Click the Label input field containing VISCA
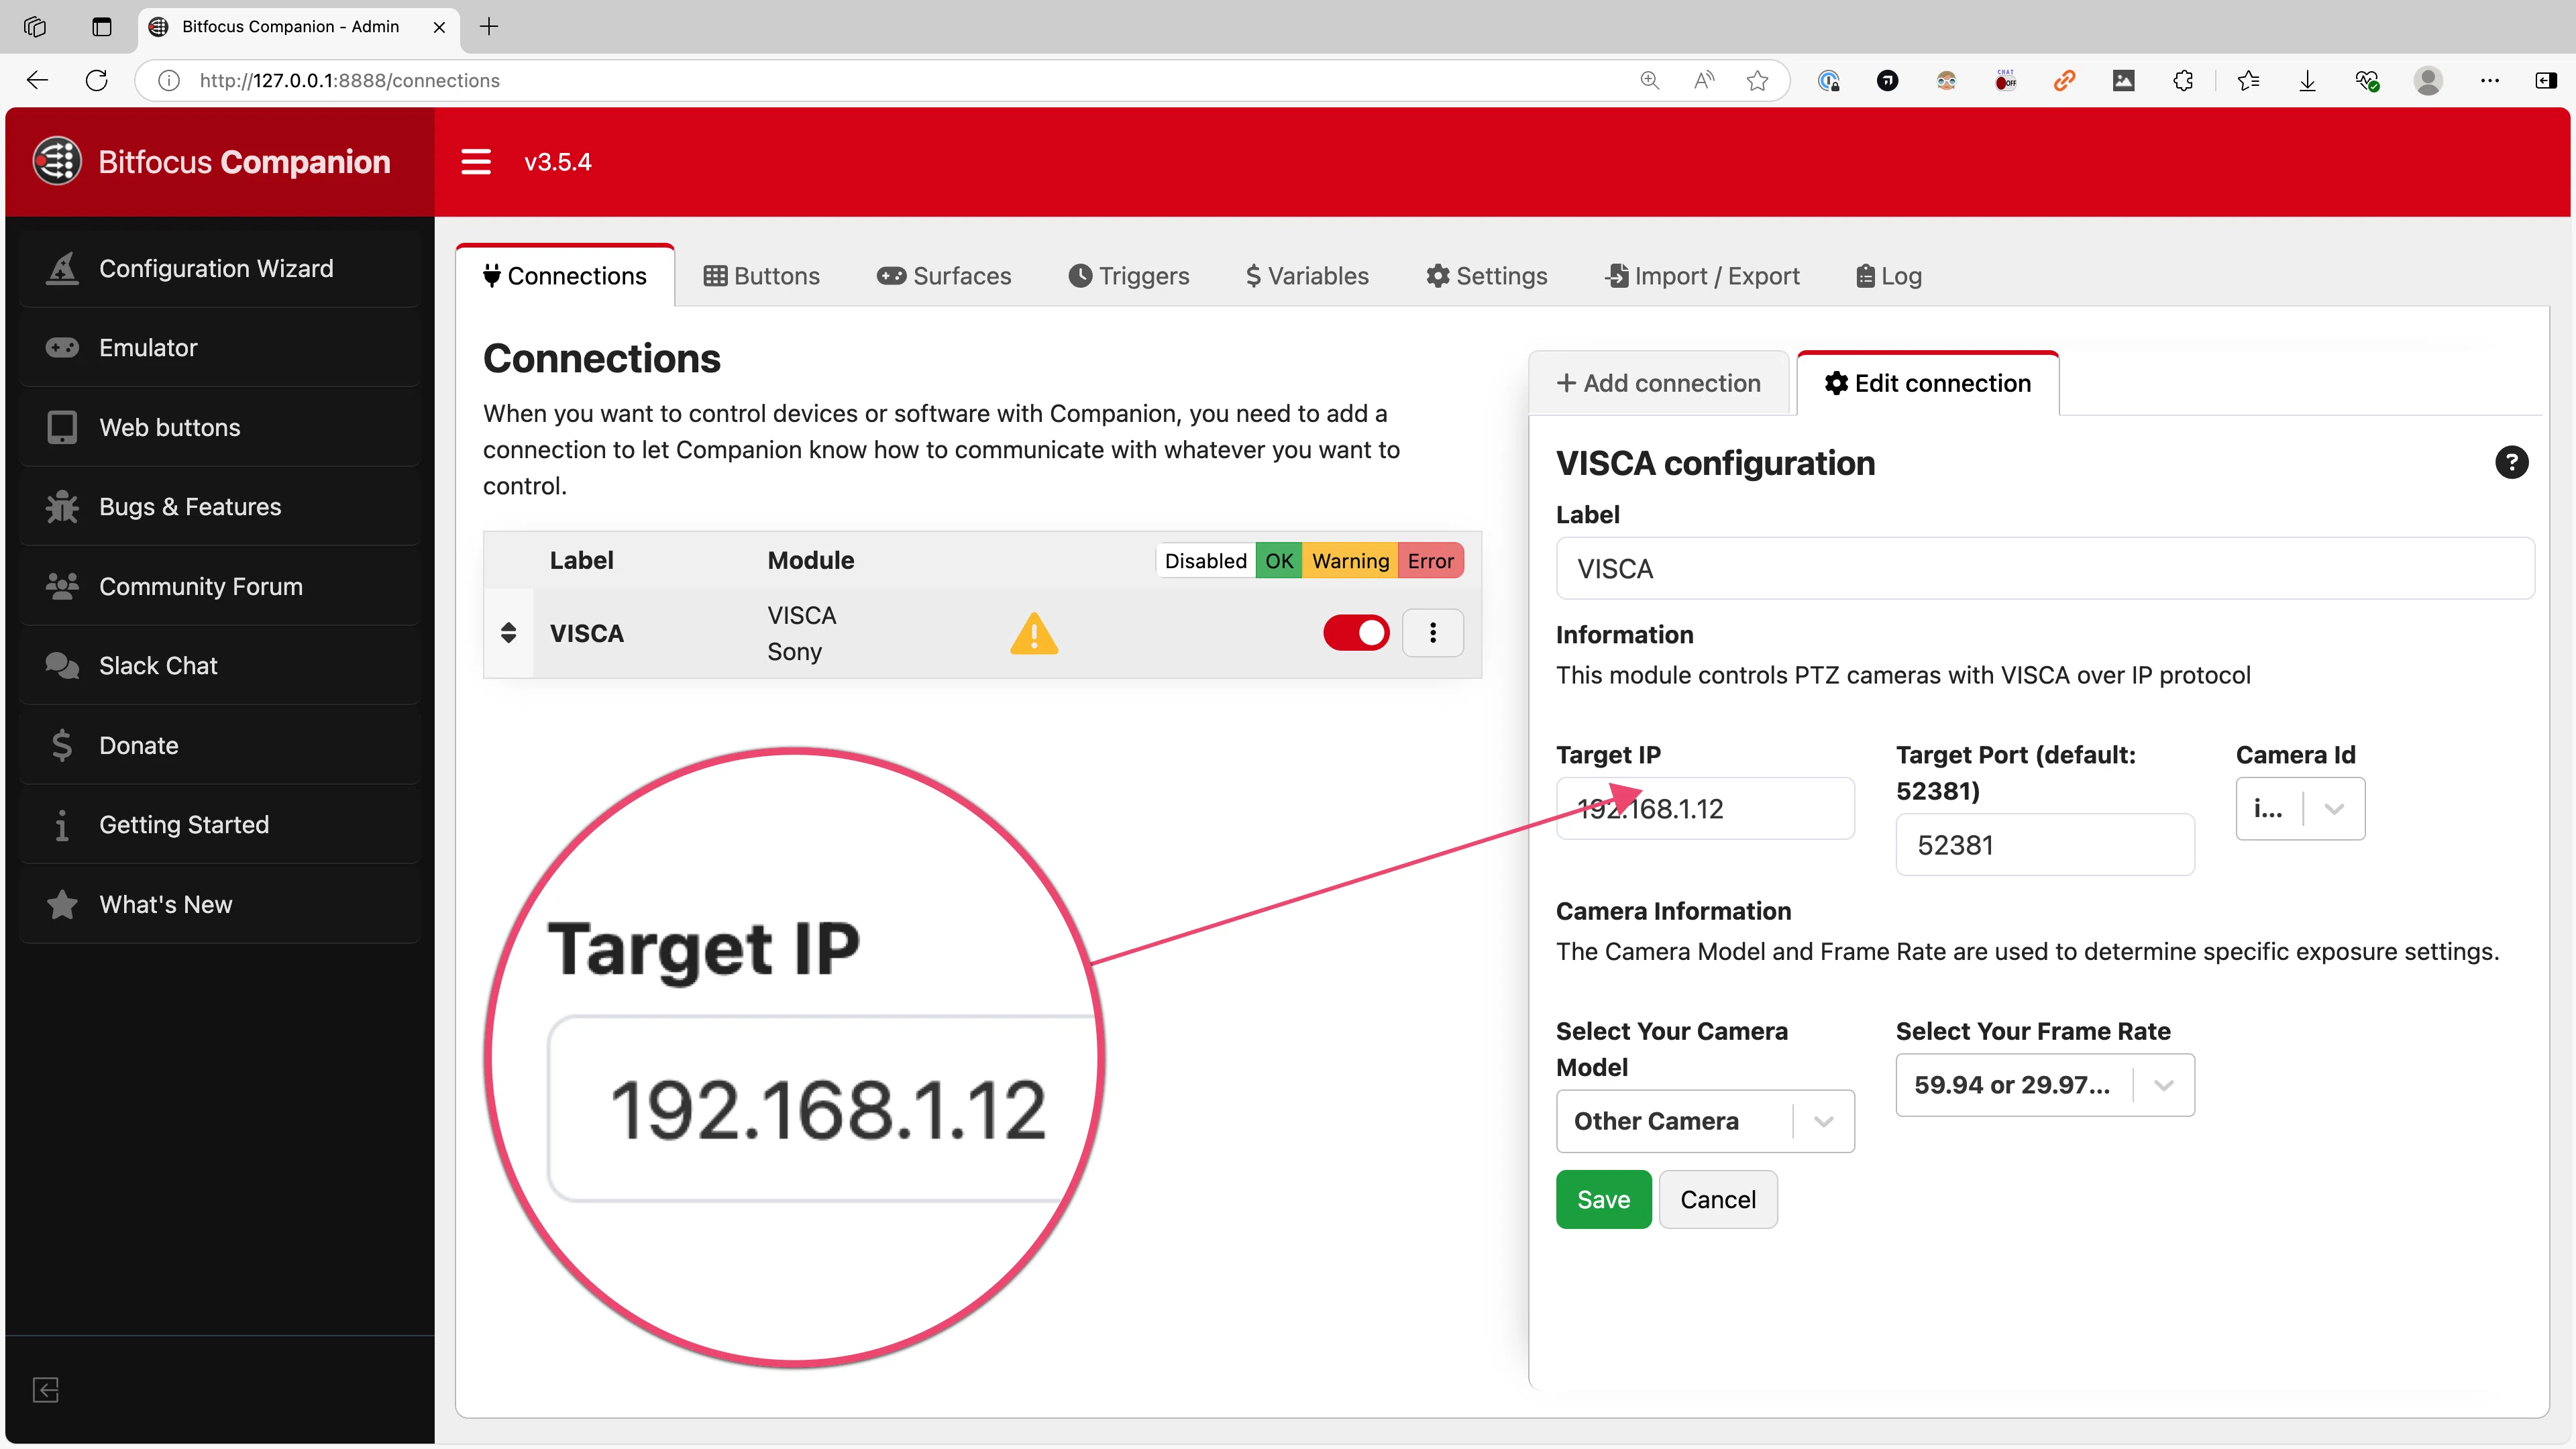The image size is (2576, 1449). (x=2045, y=569)
